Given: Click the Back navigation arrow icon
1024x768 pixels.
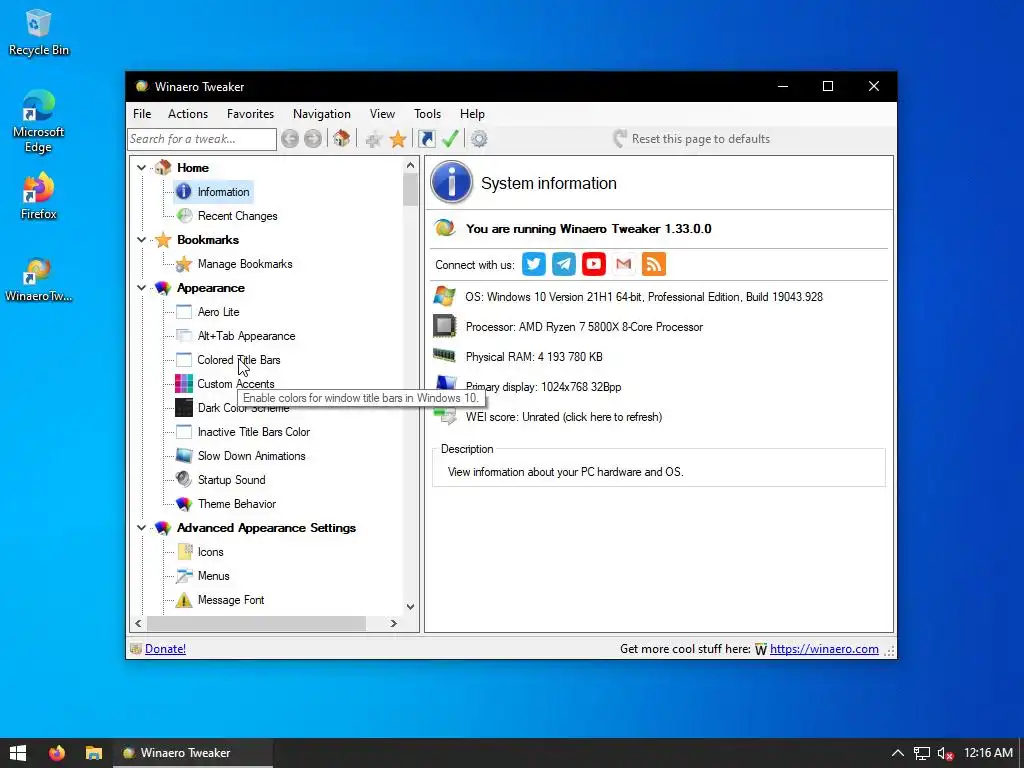Looking at the screenshot, I should [x=290, y=138].
